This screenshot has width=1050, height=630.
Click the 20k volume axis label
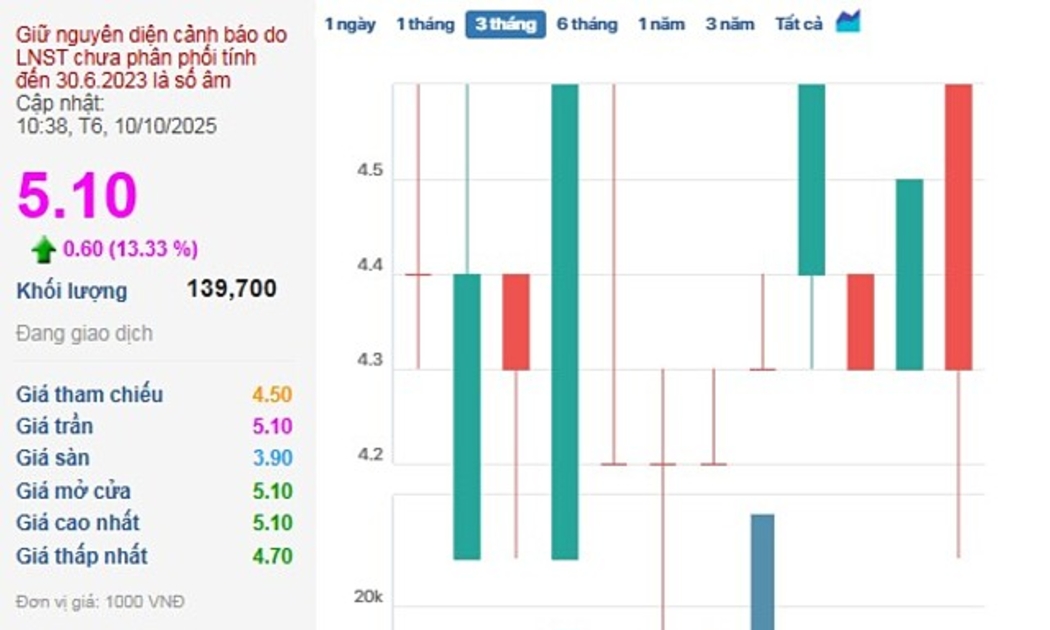[368, 597]
